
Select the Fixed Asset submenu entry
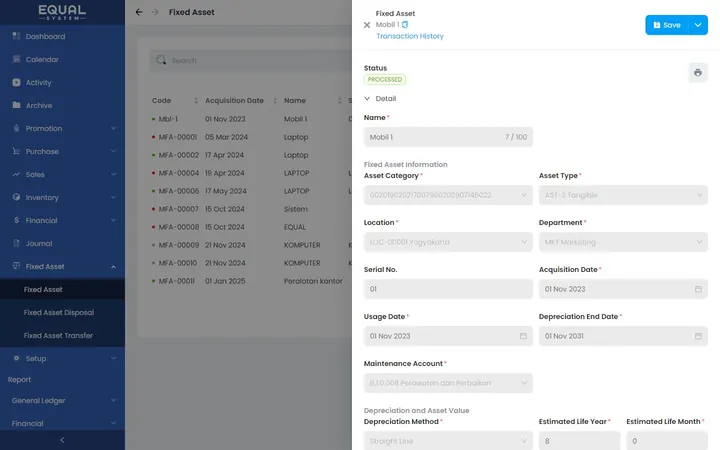click(x=62, y=289)
